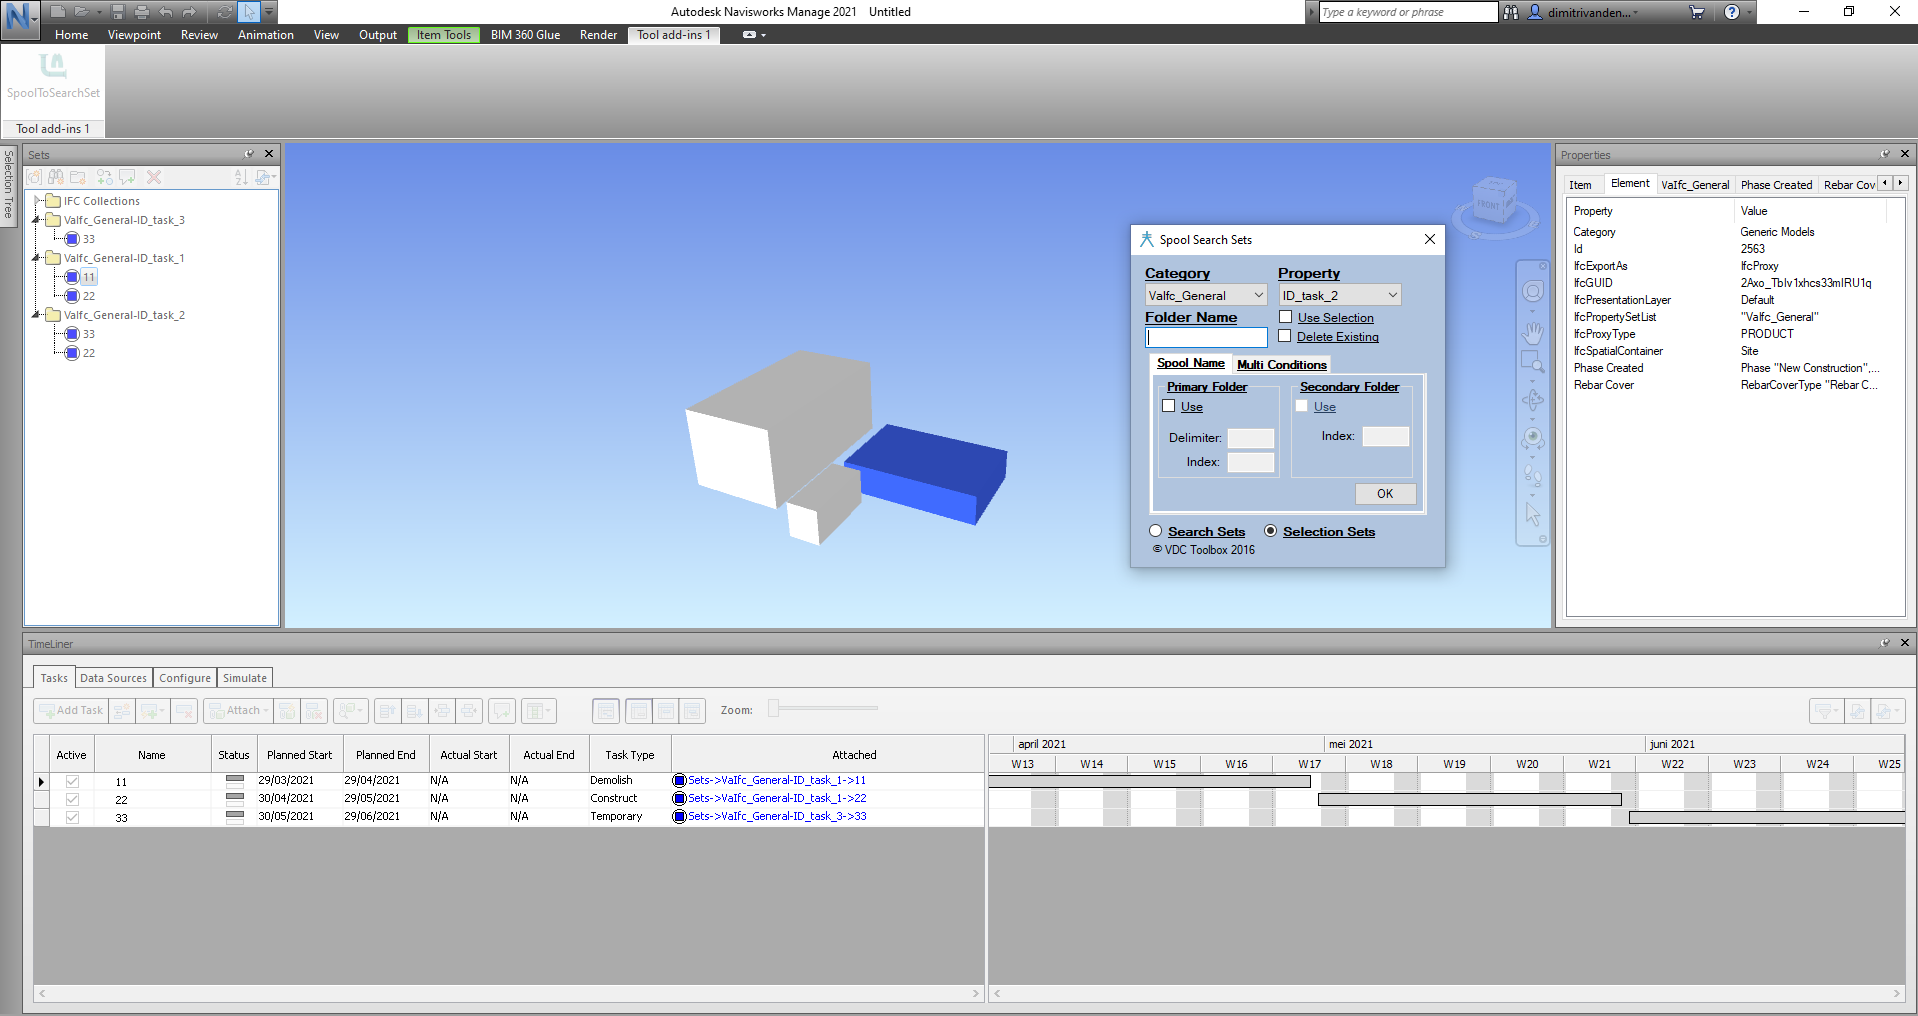This screenshot has height=1016, width=1918.
Task: Switch to the Multi Conditions tab
Action: [x=1282, y=364]
